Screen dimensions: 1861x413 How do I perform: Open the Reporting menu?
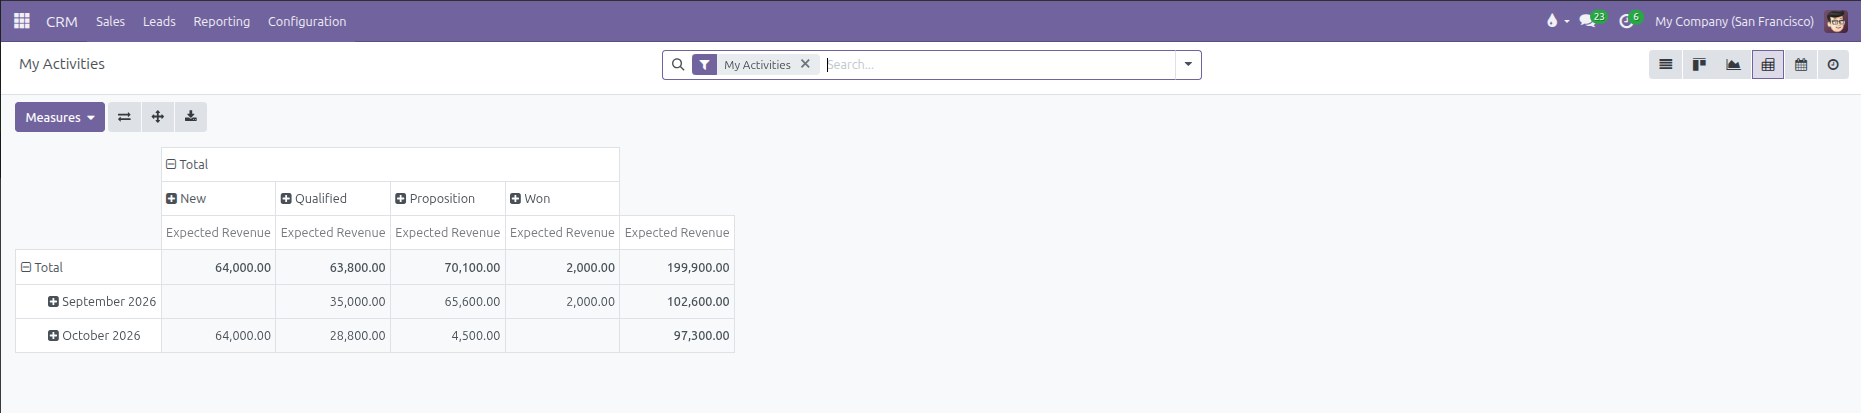(x=222, y=21)
